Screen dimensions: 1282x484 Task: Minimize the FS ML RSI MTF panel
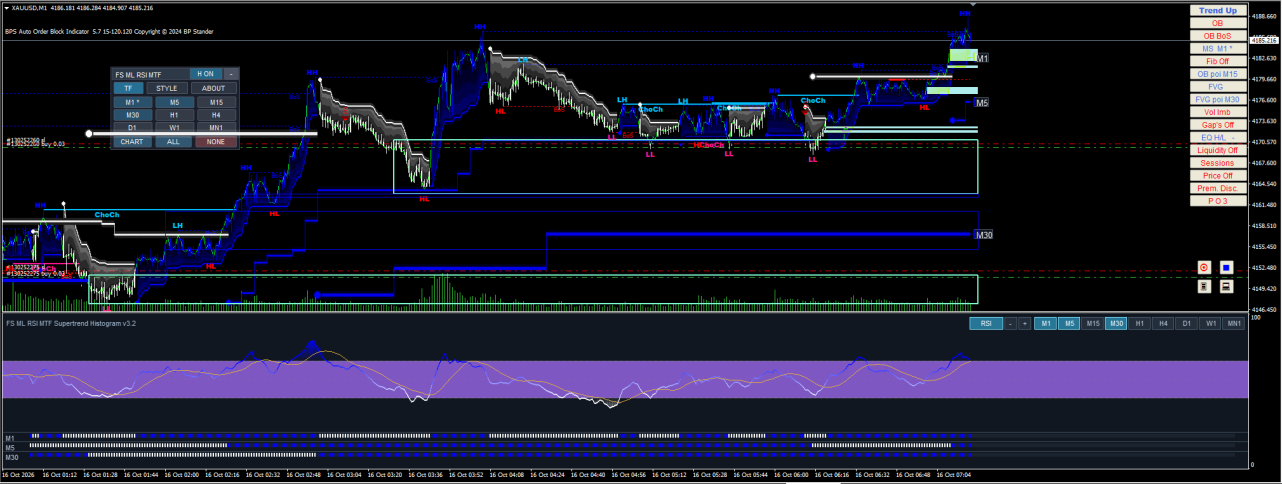[x=231, y=74]
